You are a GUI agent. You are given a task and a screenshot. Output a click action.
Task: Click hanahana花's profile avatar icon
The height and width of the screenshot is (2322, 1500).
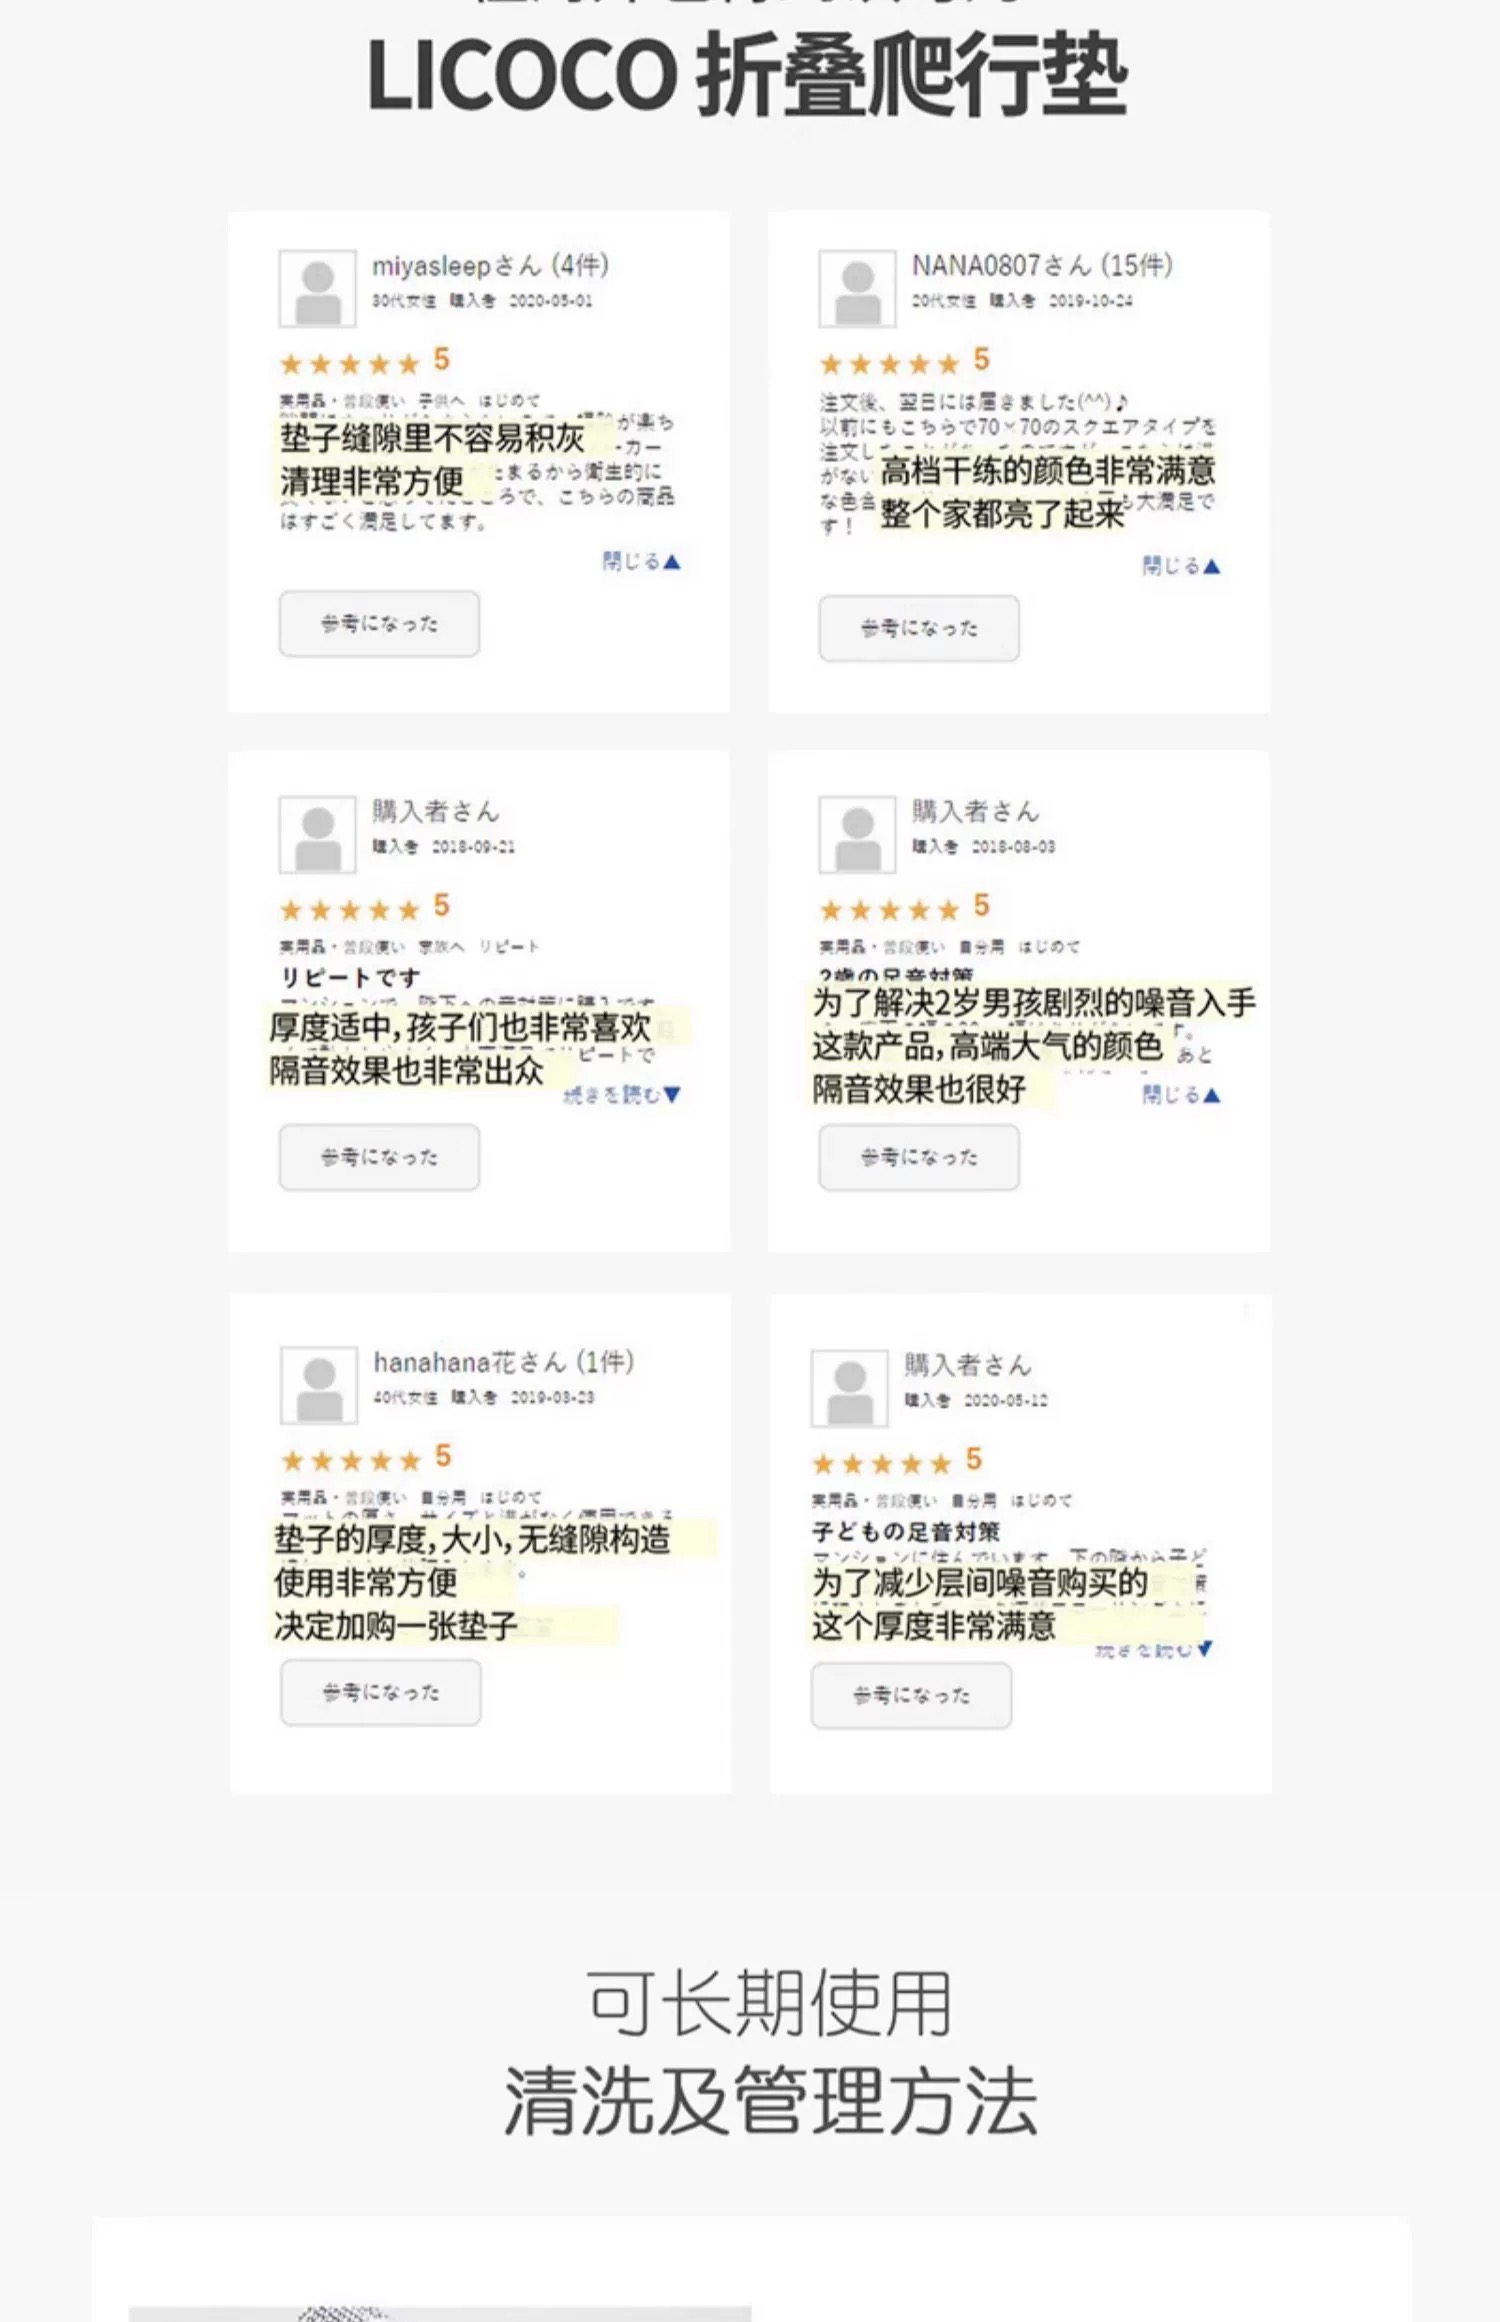[319, 1385]
